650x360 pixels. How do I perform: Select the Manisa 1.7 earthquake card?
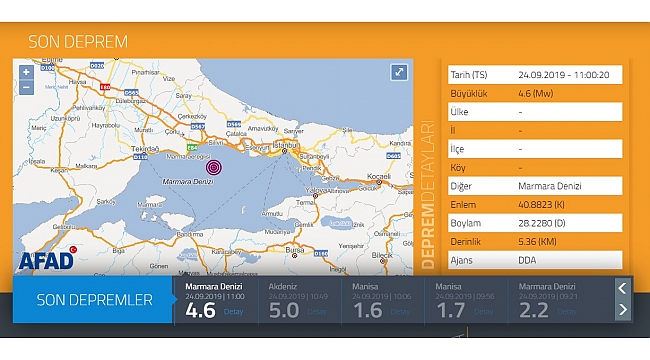tap(466, 300)
